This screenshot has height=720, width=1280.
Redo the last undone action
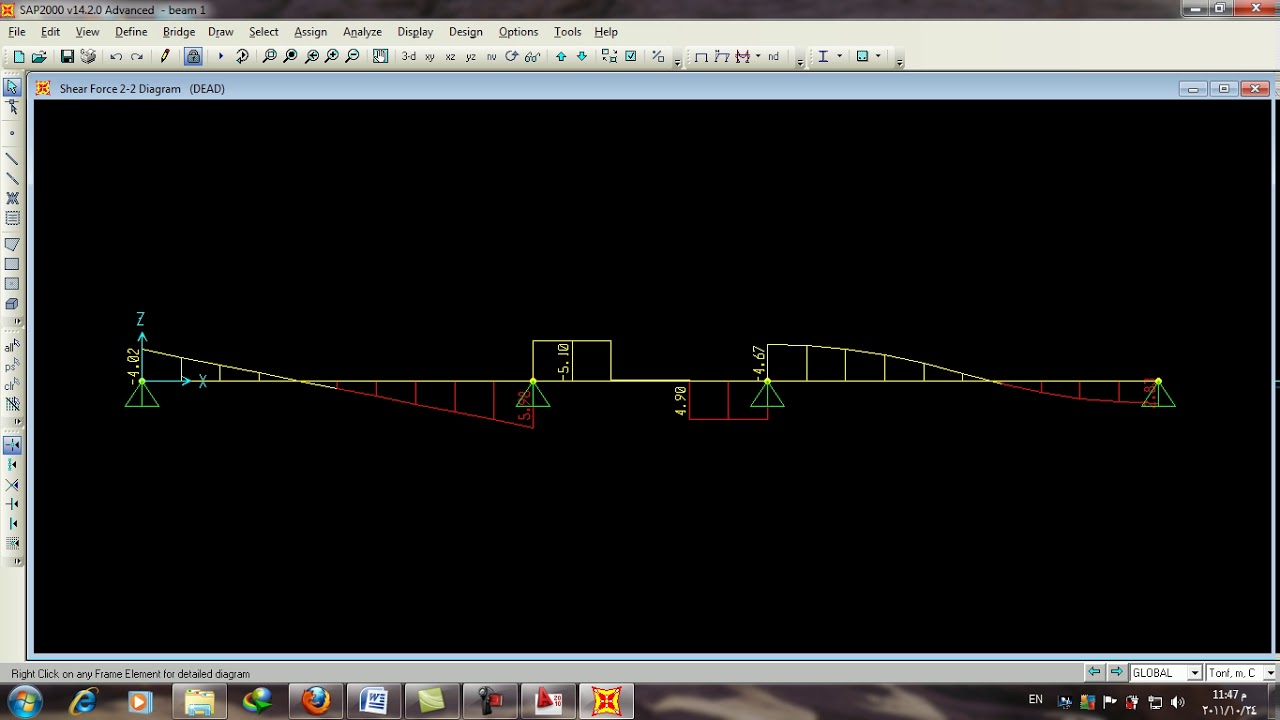tap(137, 57)
